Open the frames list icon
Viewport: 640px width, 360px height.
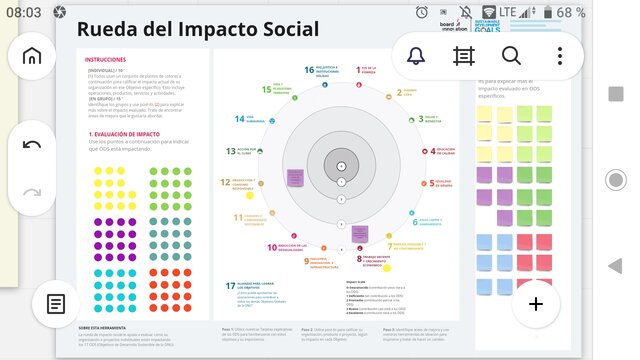click(464, 56)
